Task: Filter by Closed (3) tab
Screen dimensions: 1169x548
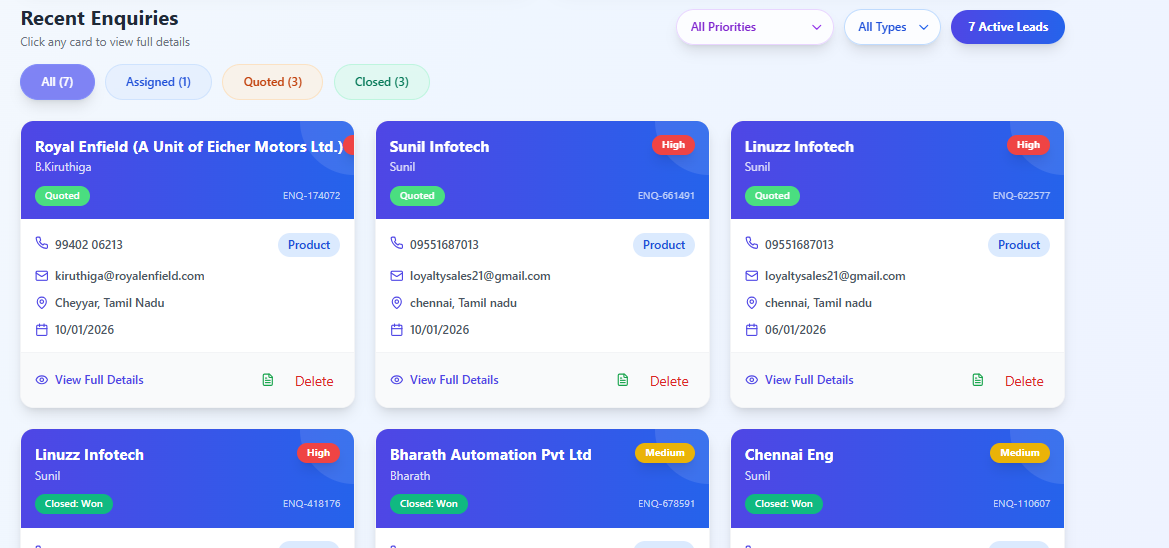Action: coord(381,82)
